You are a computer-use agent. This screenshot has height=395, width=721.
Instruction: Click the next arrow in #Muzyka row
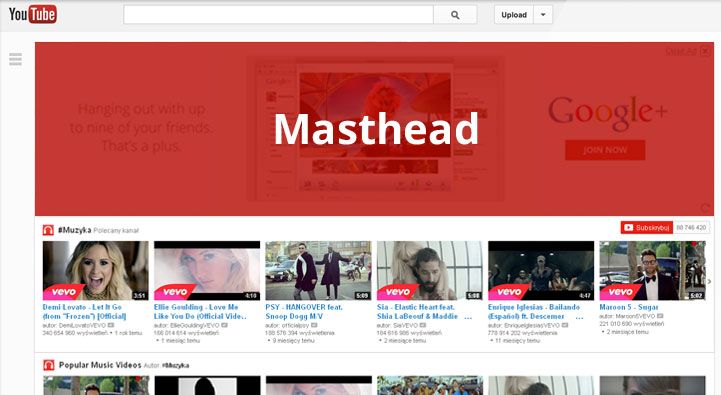(709, 281)
